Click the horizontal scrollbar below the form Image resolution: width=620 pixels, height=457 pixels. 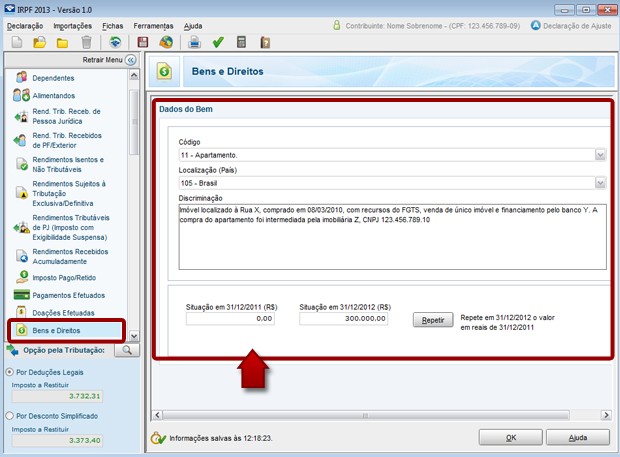(380, 412)
